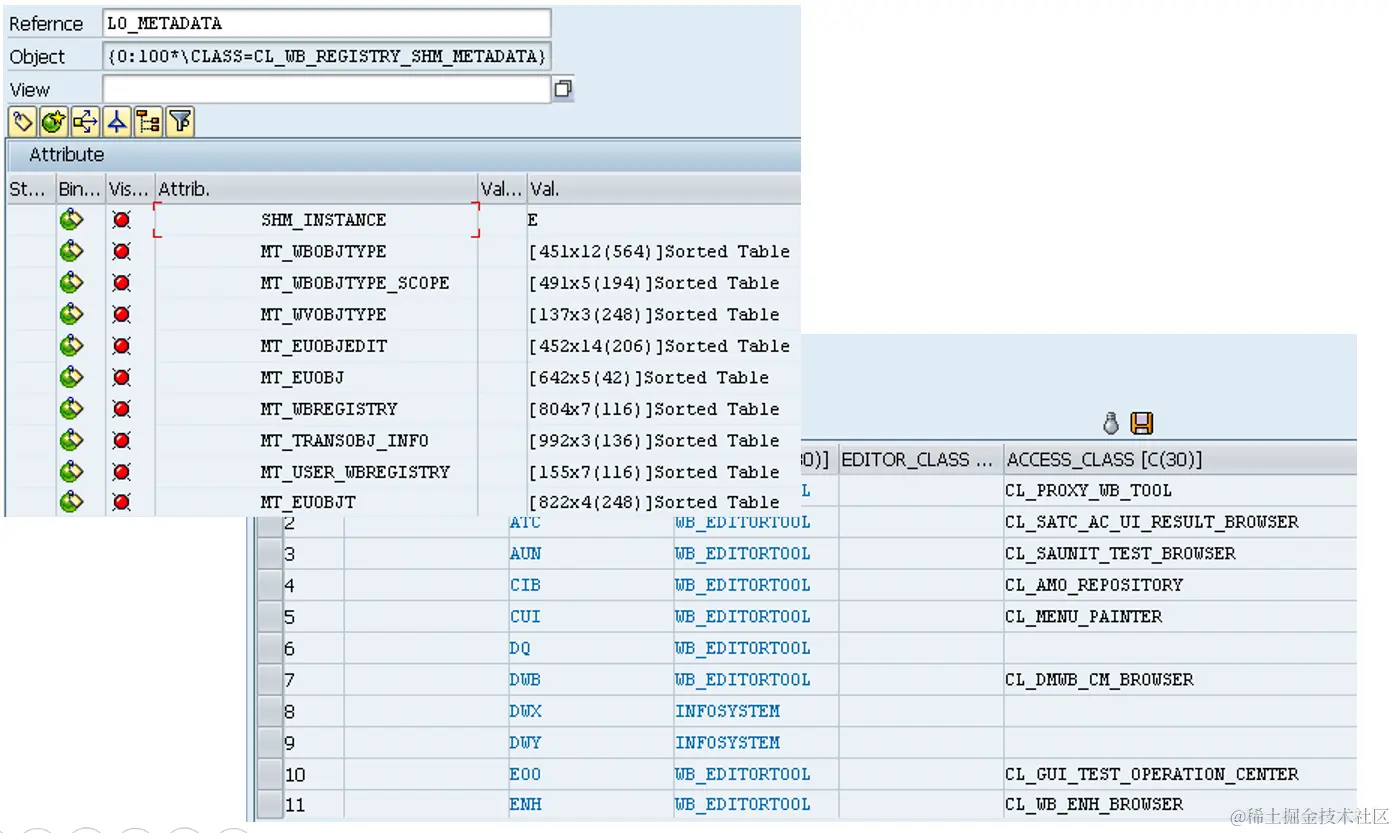
Task: Click the binding icon in the MT_EUOBJEDIT row
Action: (71, 346)
